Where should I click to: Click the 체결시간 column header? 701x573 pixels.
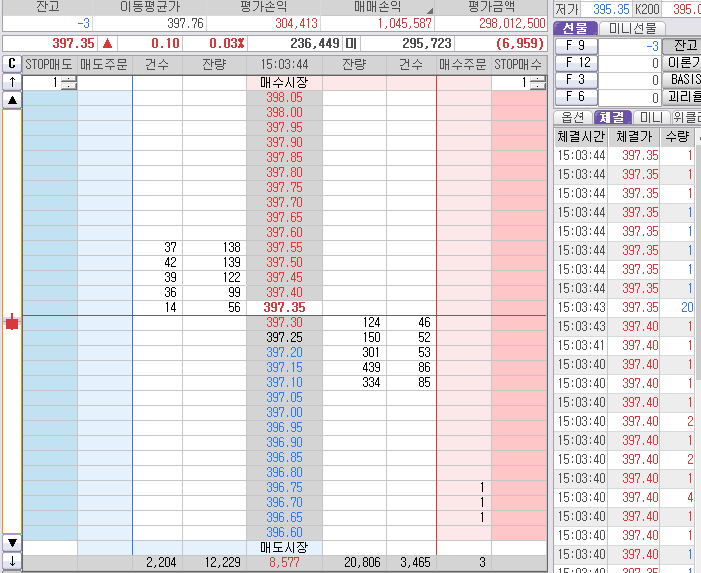[581, 136]
